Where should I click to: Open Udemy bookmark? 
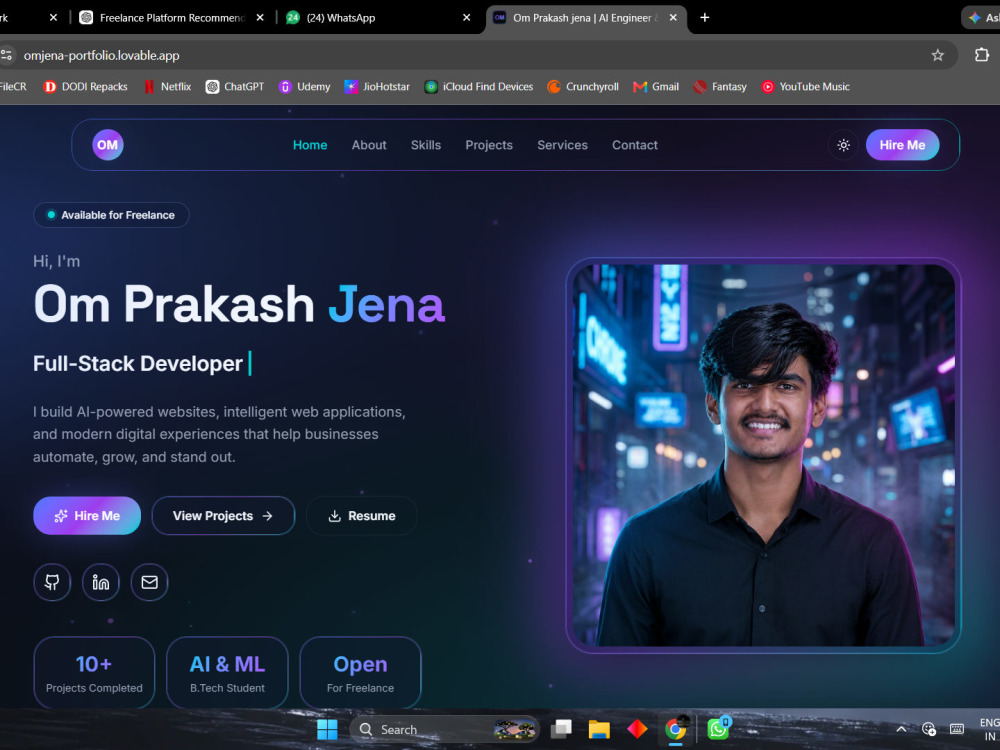[304, 87]
